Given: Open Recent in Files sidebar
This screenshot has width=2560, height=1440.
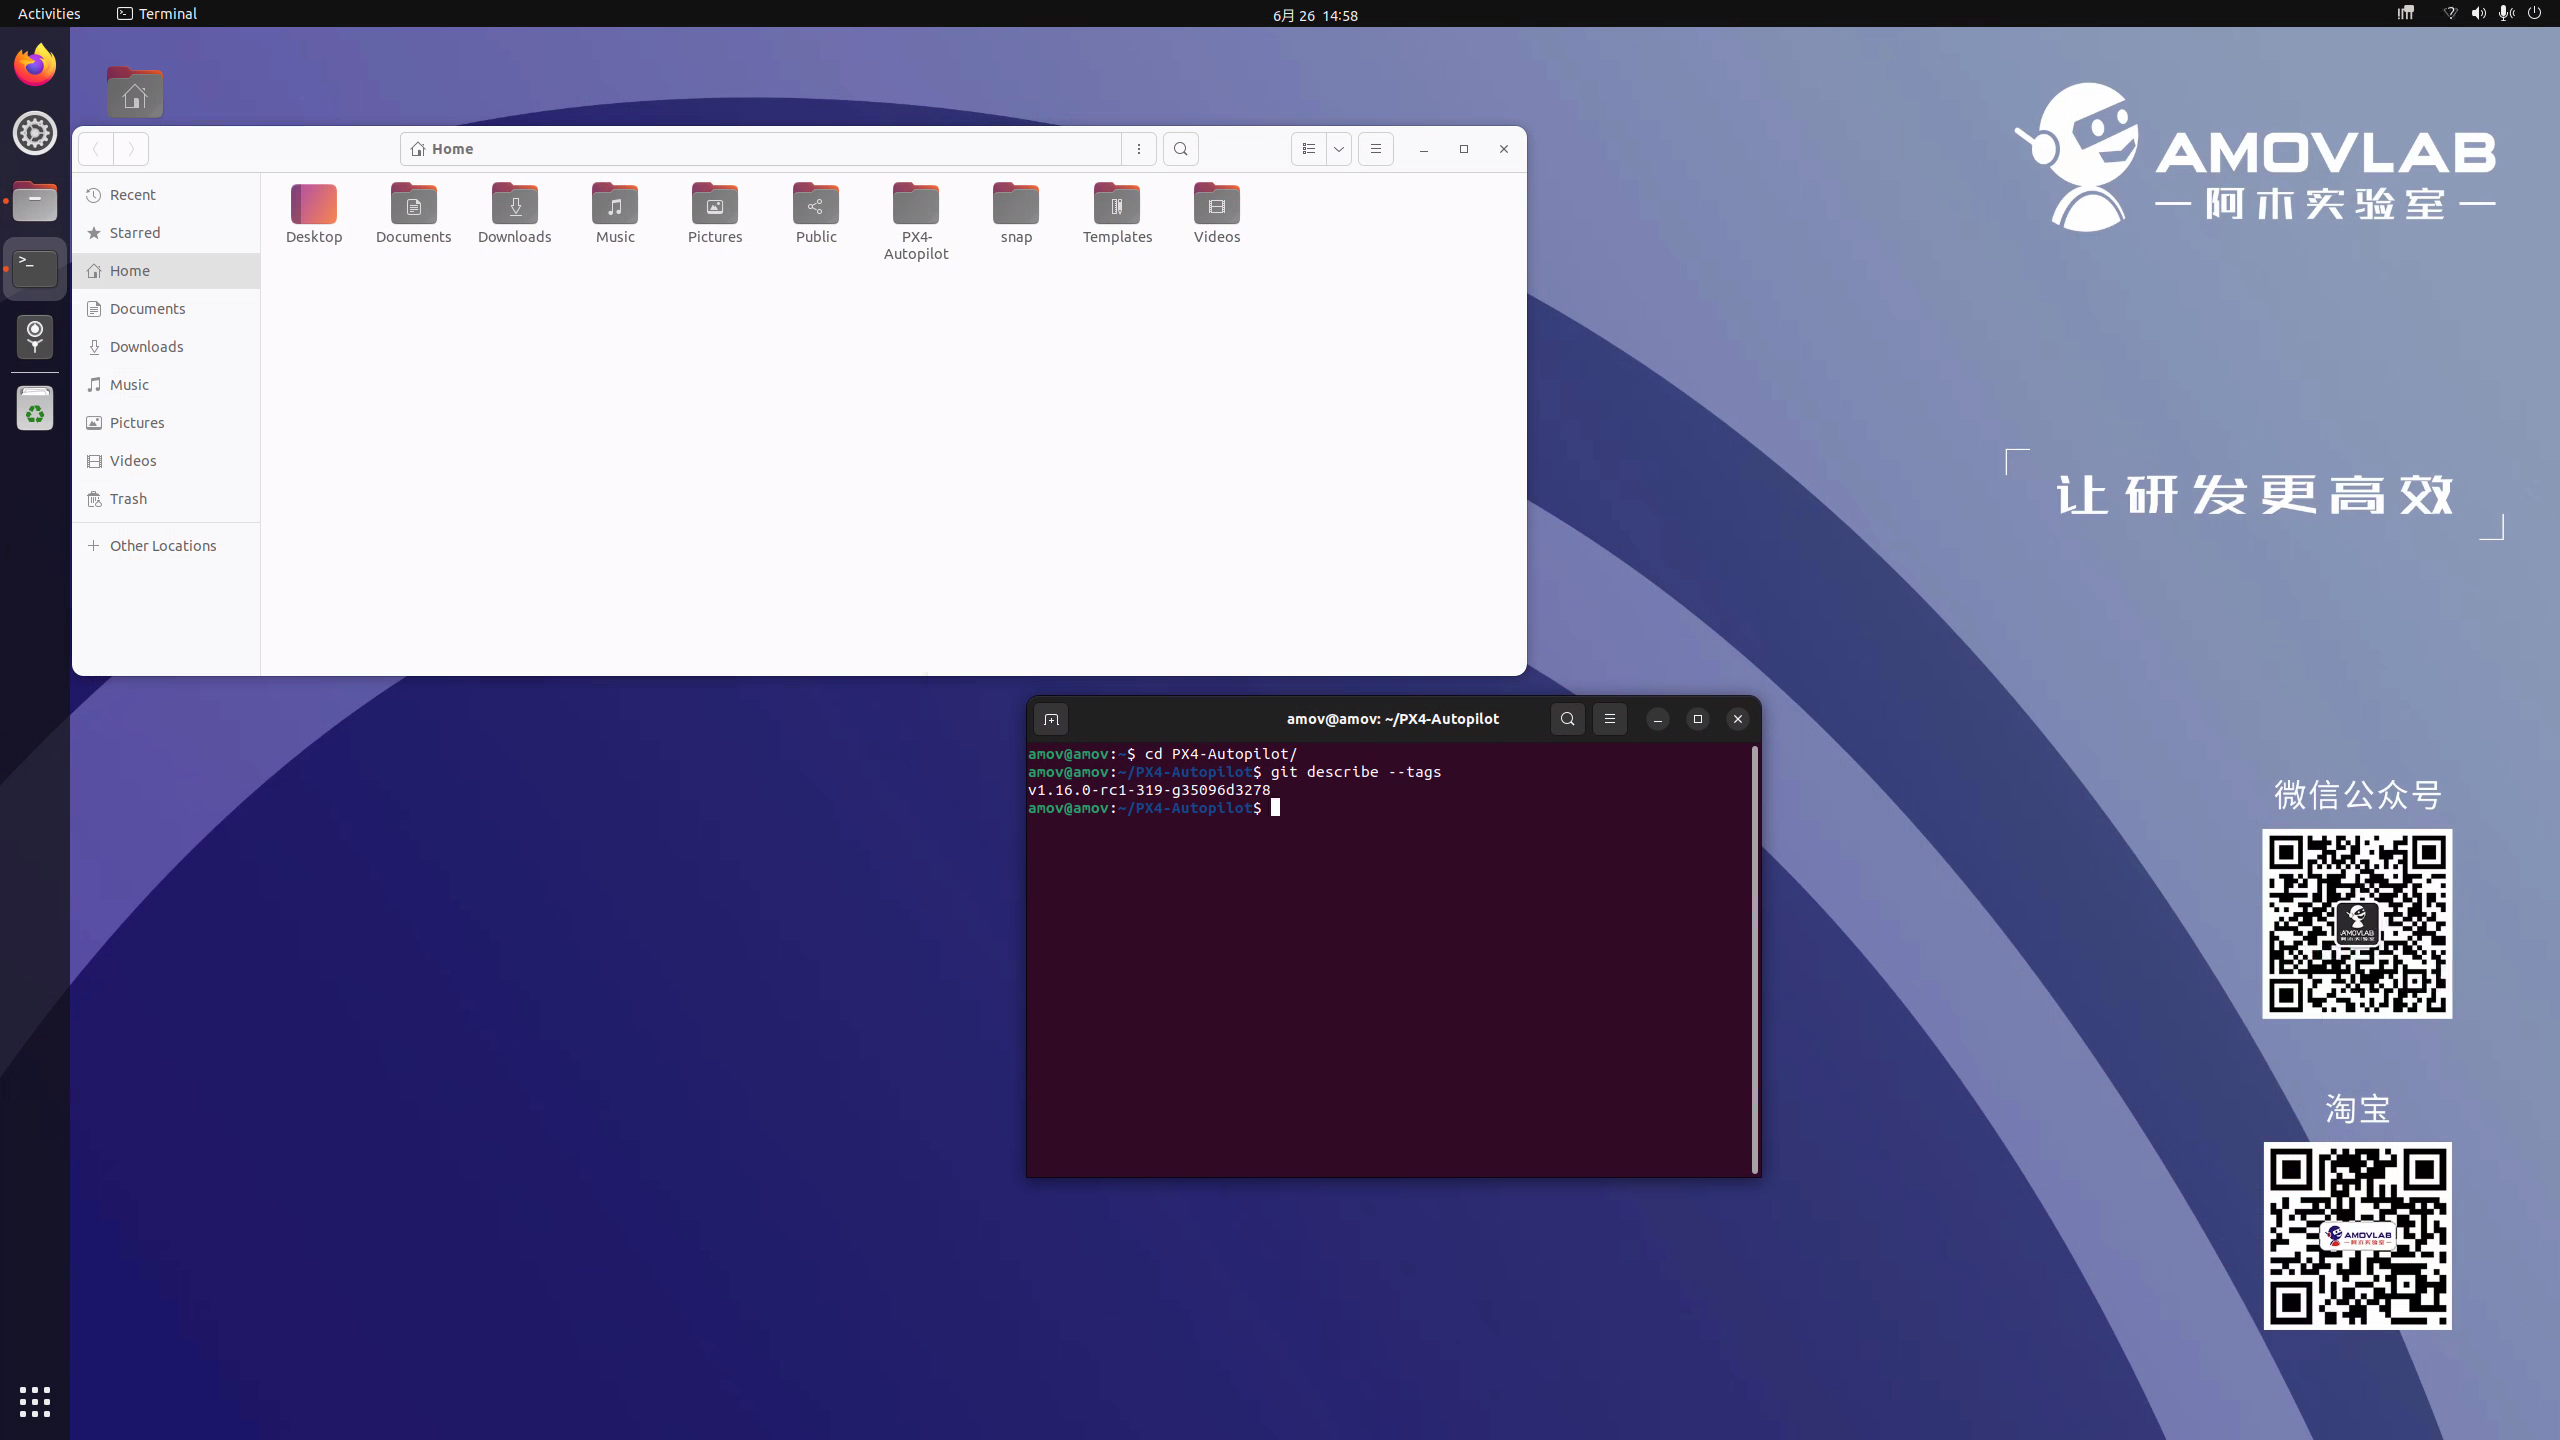Looking at the screenshot, I should (166, 195).
